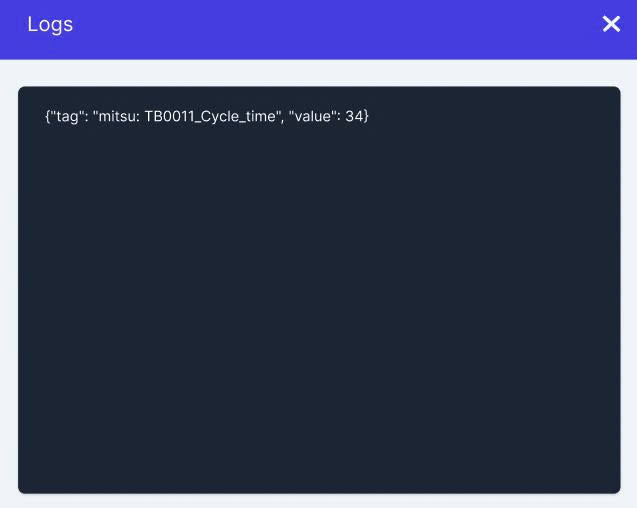Click the opening brace of the log entry

pos(47,116)
